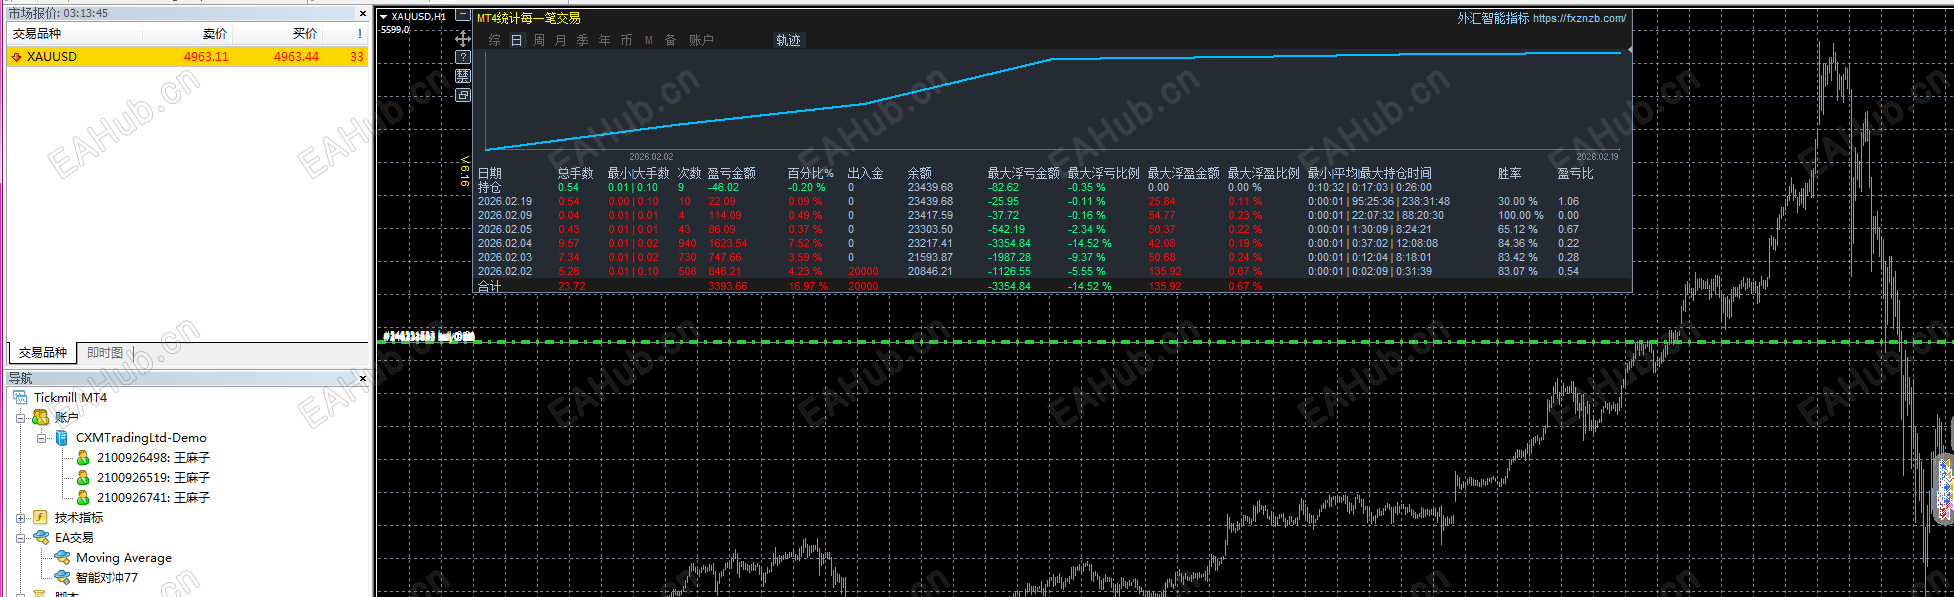Open the question mark help icon
The height and width of the screenshot is (597, 1954).
[463, 57]
